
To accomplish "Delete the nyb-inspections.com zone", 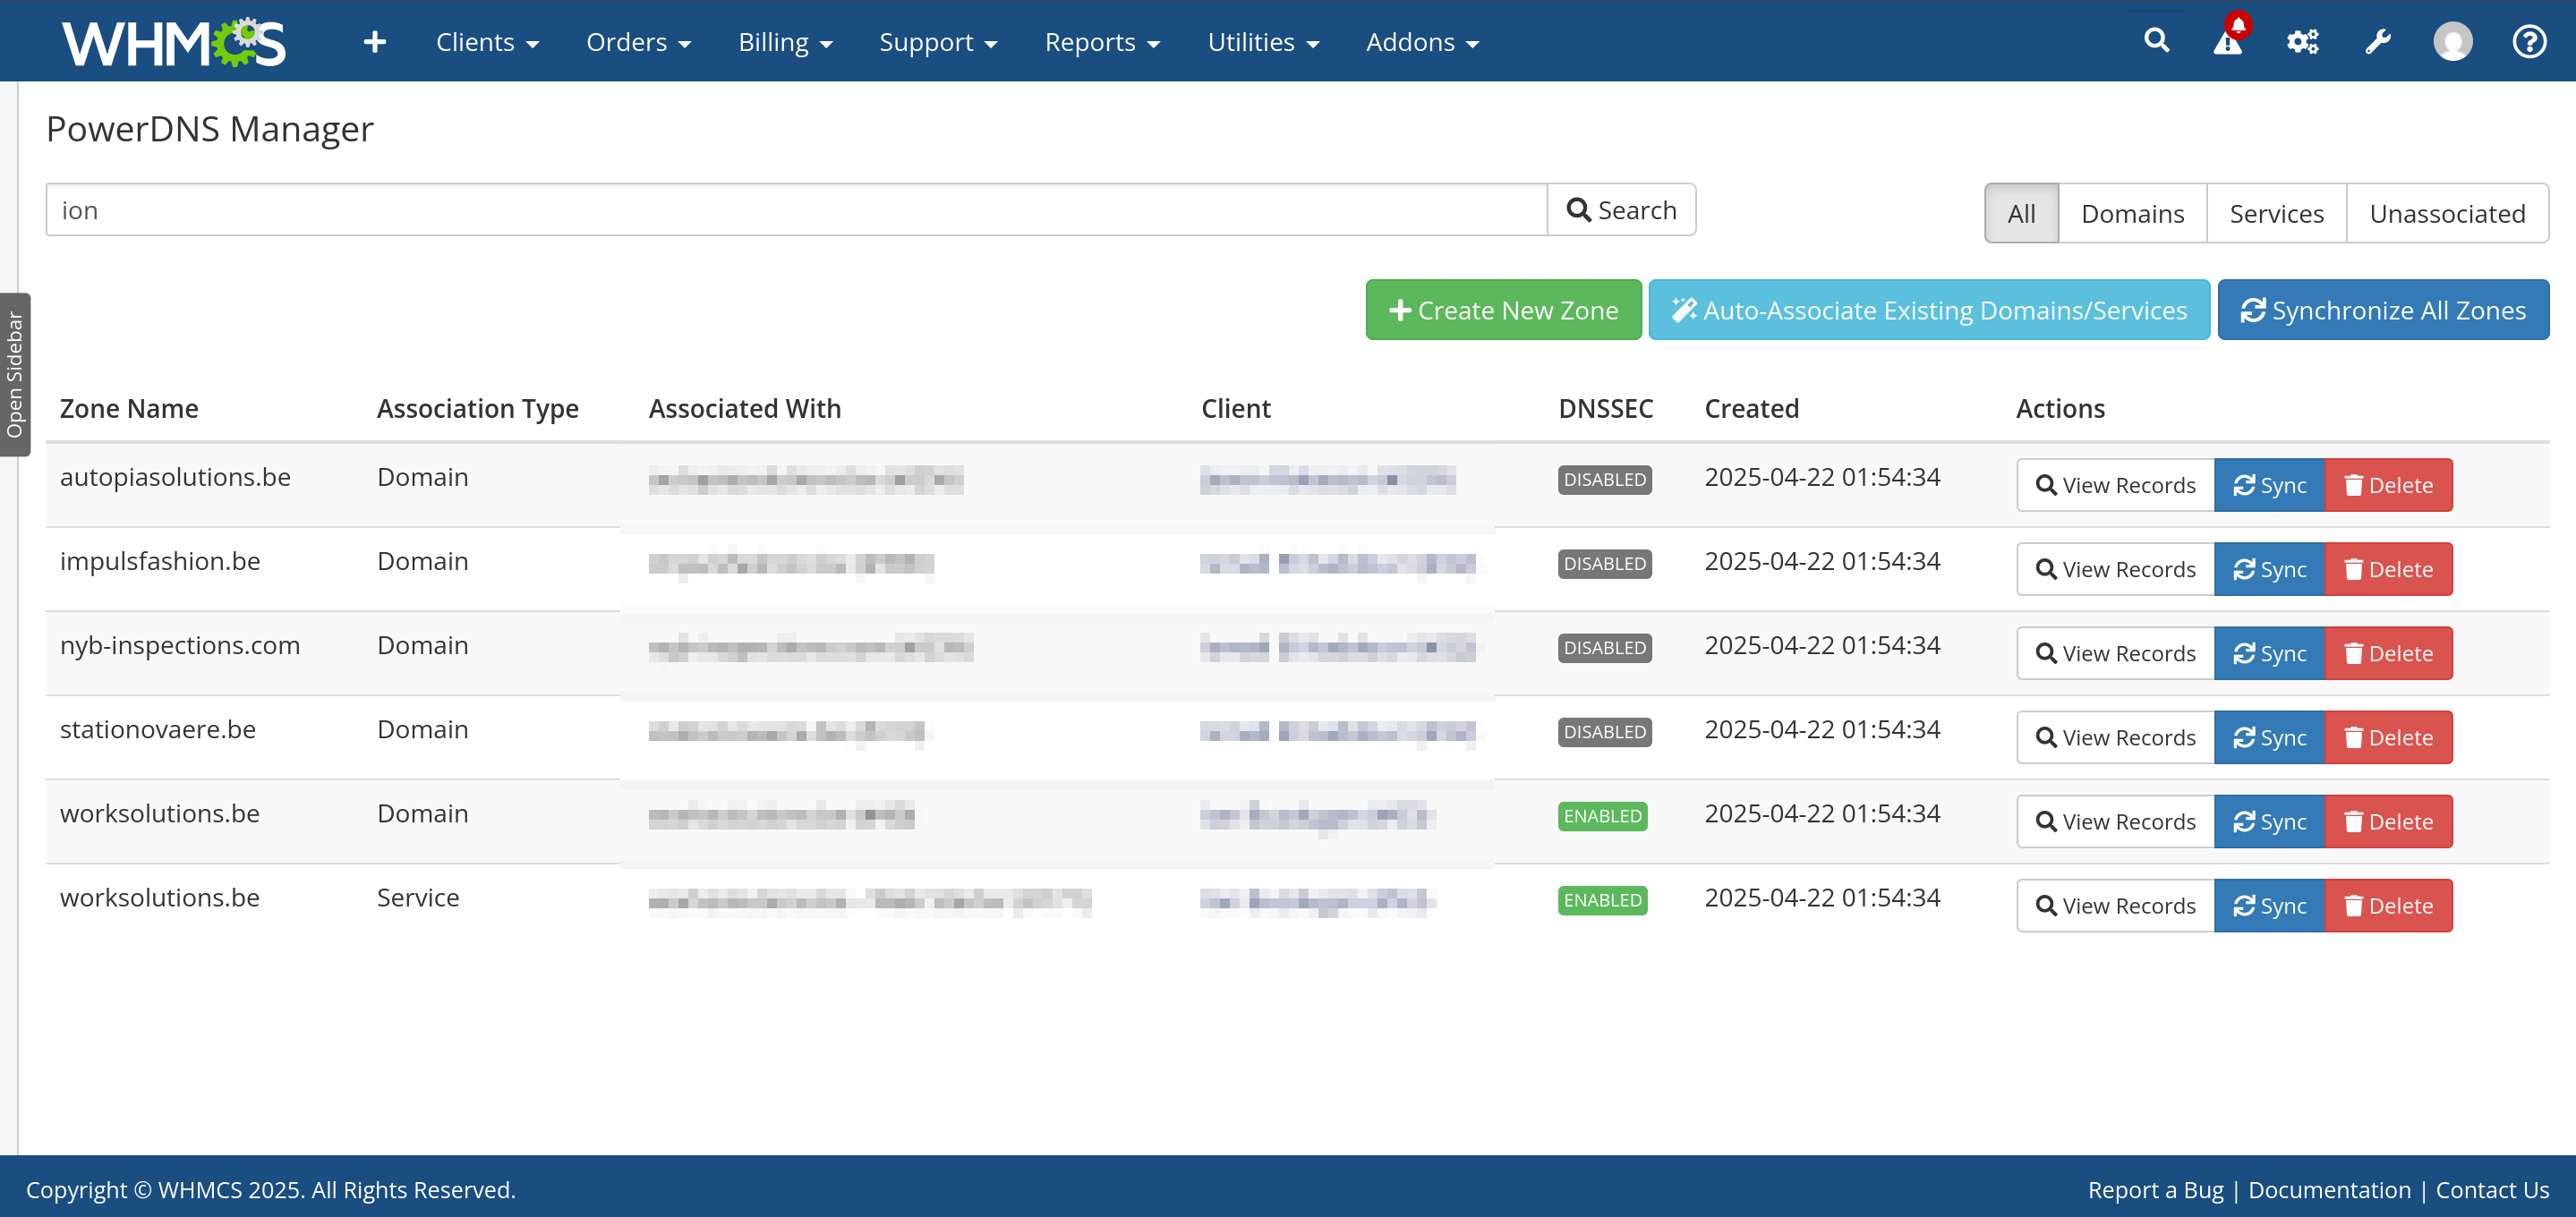I will click(x=2388, y=653).
